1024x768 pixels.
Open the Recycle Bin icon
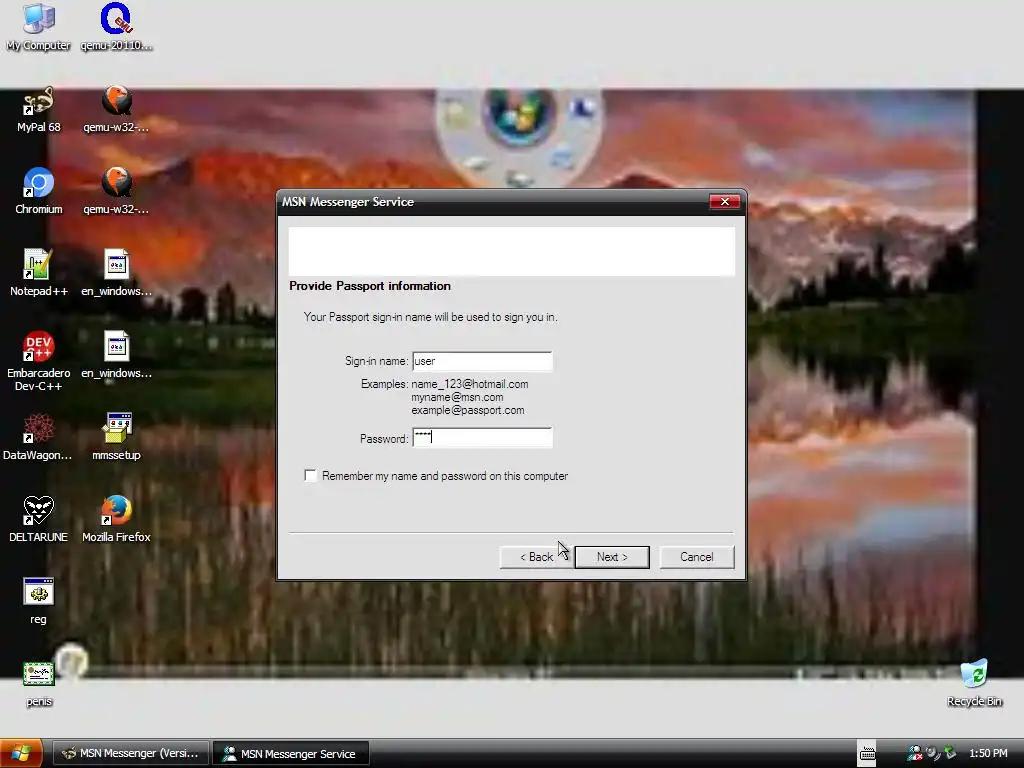pos(974,683)
